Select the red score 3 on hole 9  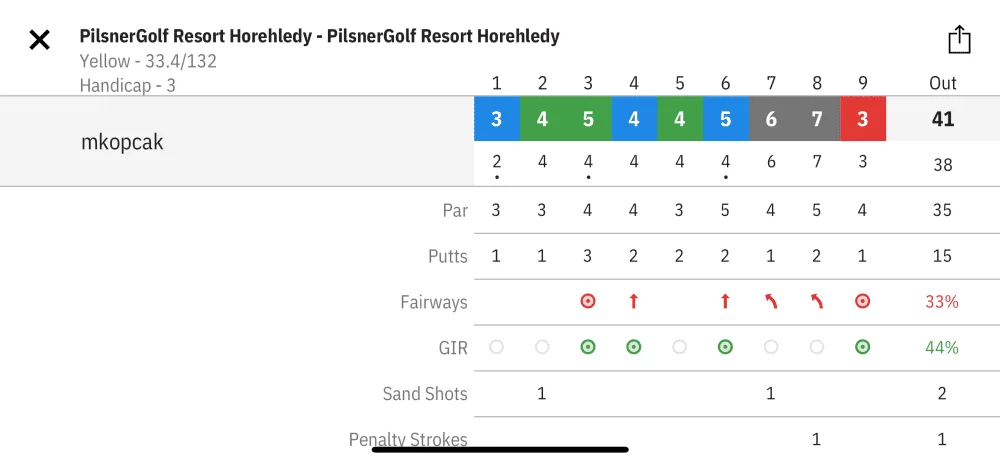(x=863, y=119)
